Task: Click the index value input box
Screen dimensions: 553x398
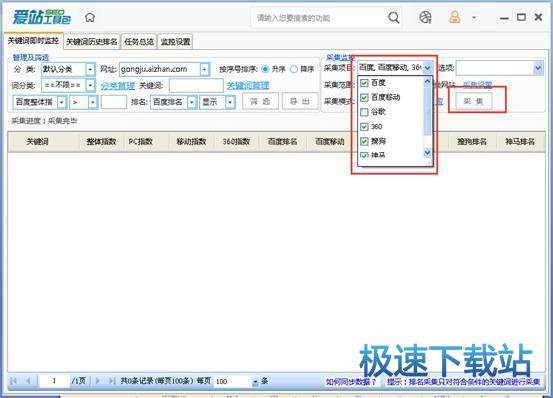Action: [x=114, y=102]
